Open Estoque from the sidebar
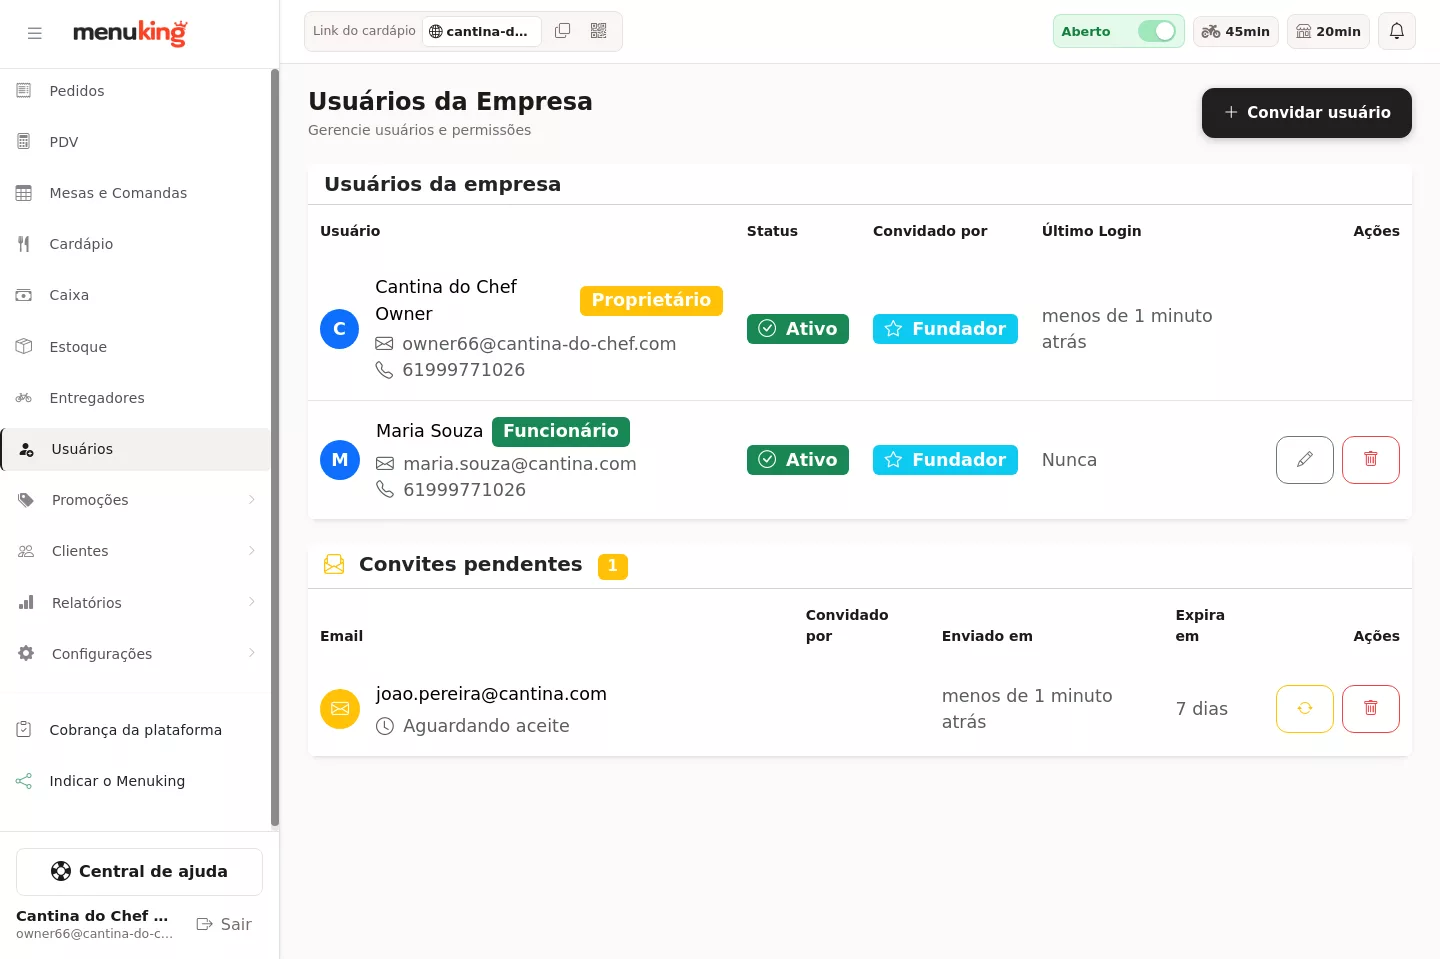 (135, 347)
